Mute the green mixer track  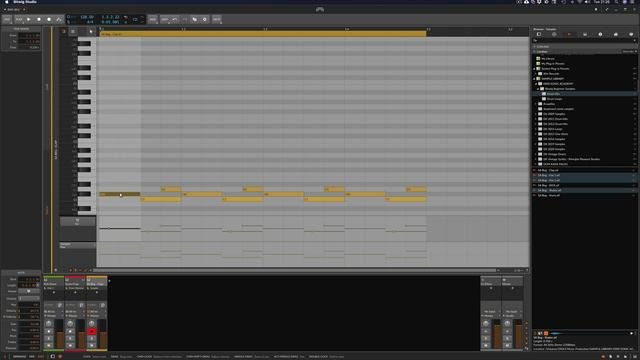pos(49,345)
